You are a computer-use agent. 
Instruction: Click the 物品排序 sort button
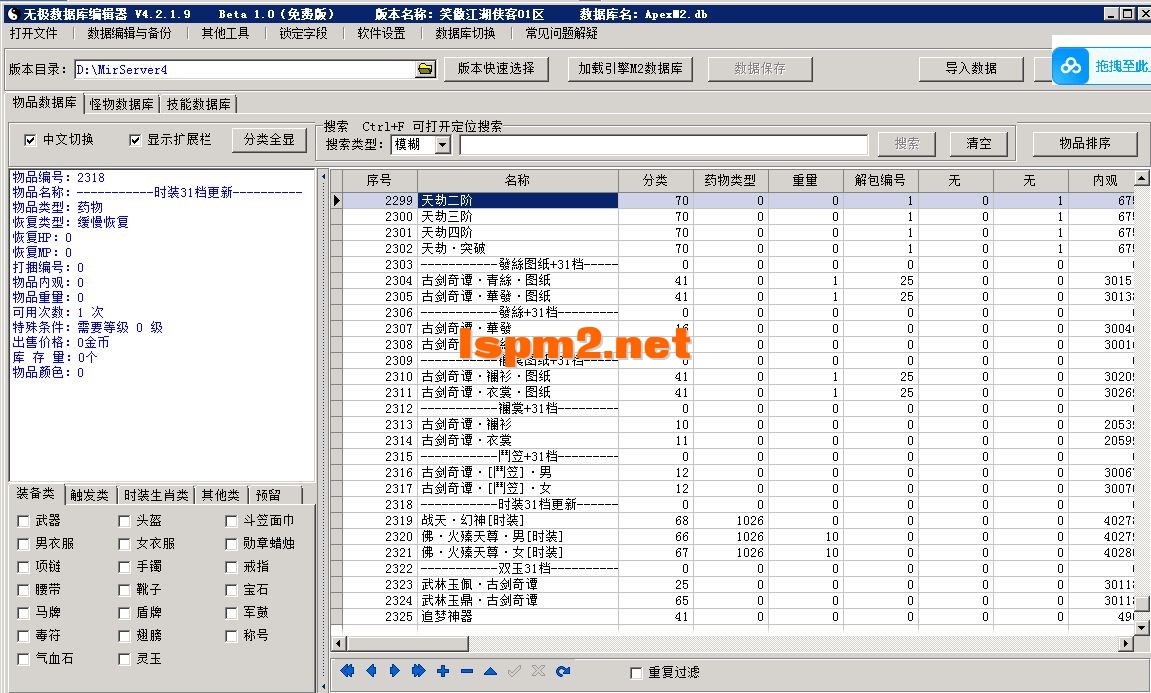1084,143
